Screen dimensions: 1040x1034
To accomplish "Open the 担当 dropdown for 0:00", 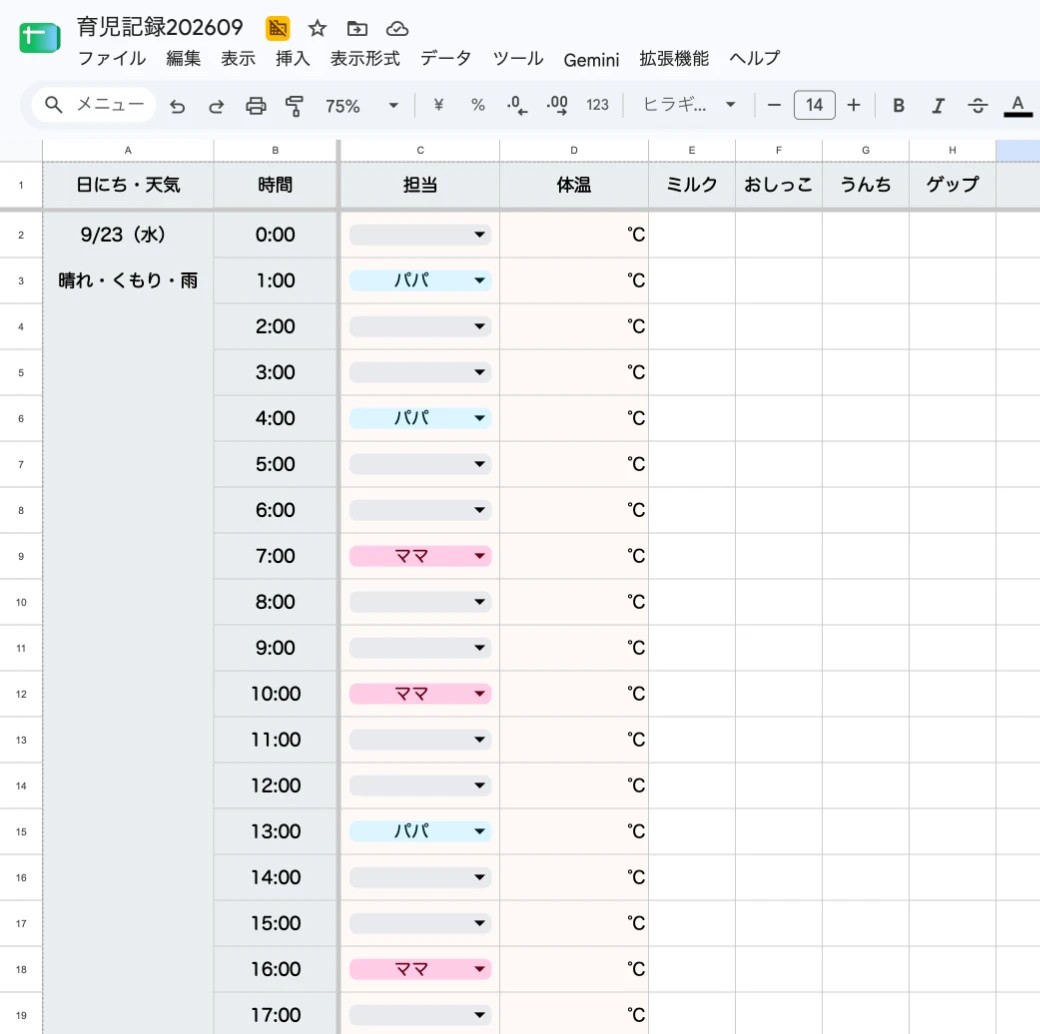I will click(421, 235).
